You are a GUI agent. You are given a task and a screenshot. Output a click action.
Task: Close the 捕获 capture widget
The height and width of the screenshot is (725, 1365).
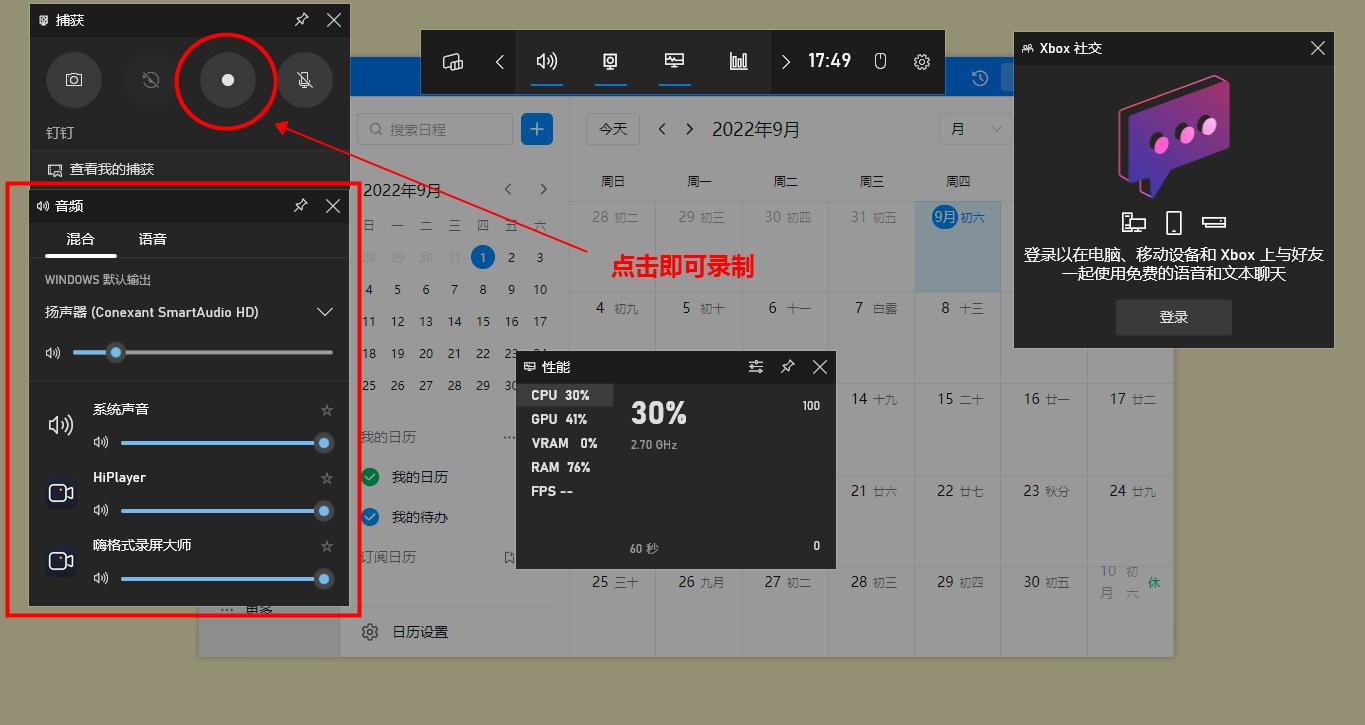point(334,20)
